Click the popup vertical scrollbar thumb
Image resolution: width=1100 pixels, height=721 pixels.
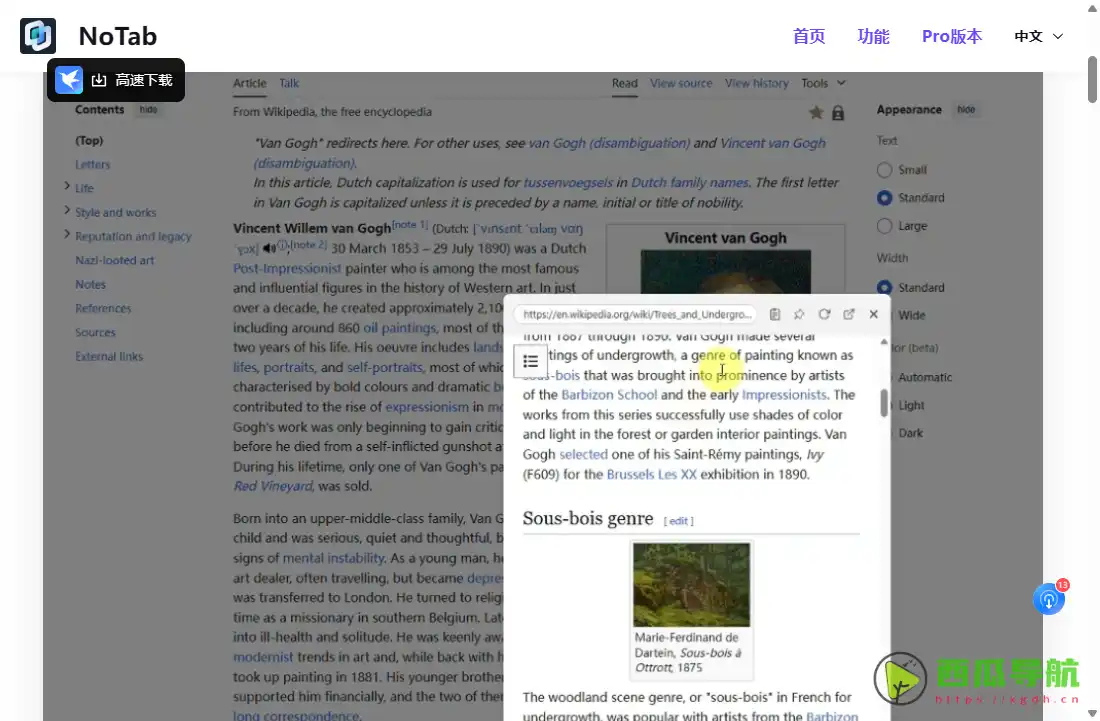point(884,403)
